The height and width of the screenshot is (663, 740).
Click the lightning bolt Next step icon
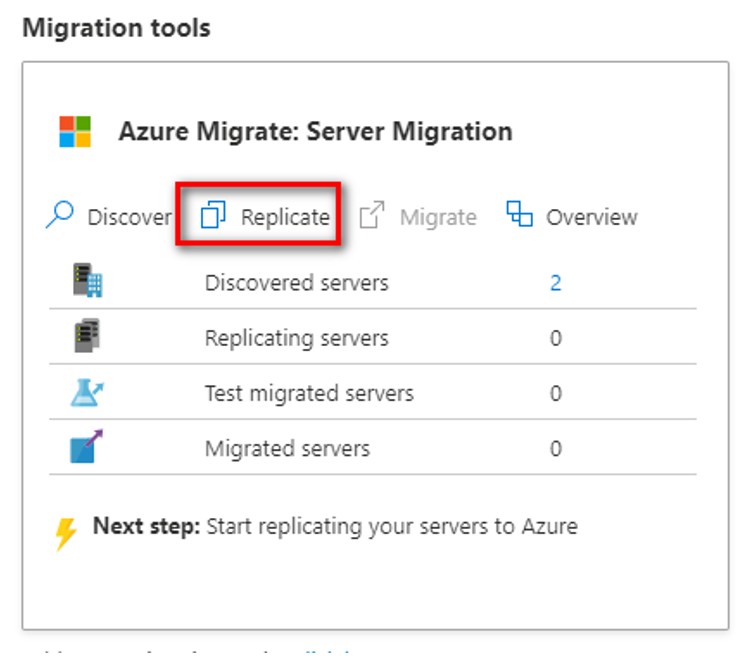click(x=66, y=534)
